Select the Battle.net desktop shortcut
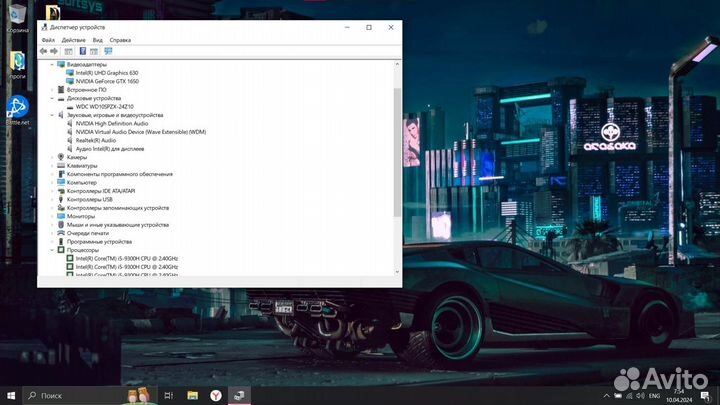 pos(17,110)
